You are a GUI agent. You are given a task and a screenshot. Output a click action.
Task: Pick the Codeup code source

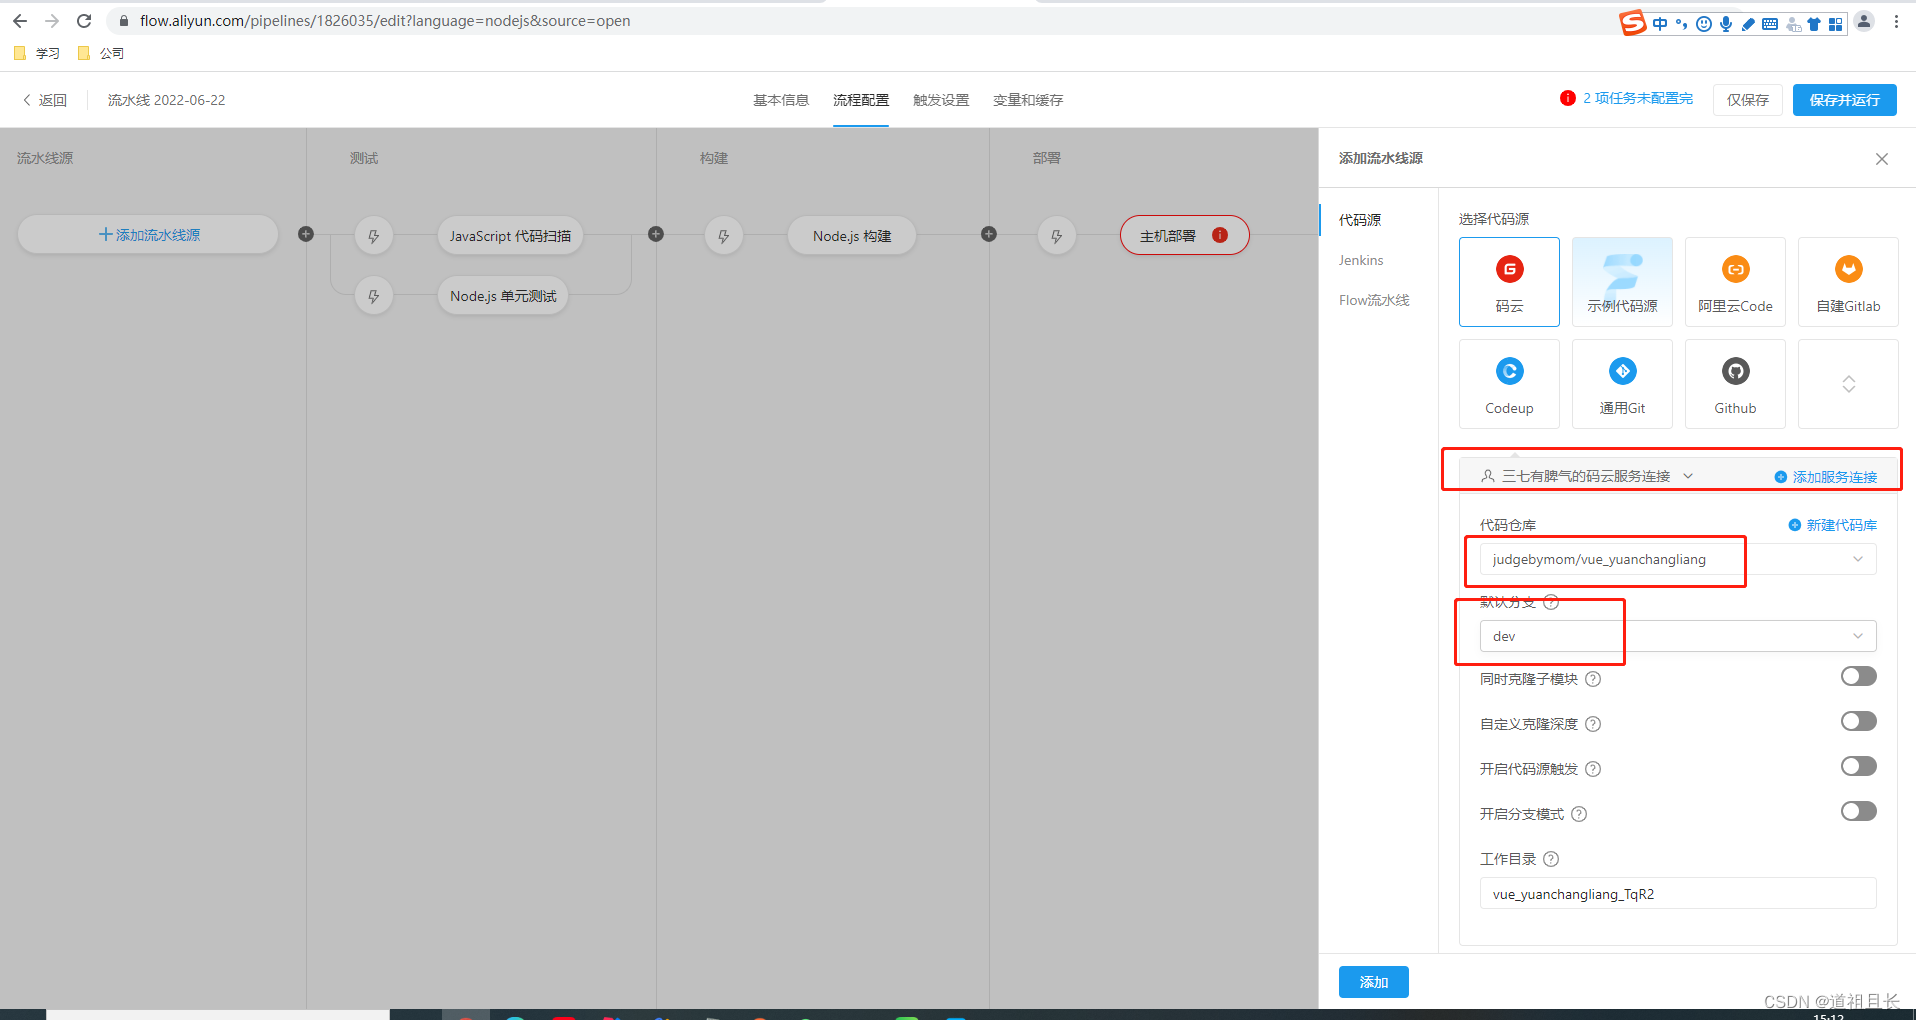[x=1509, y=384]
